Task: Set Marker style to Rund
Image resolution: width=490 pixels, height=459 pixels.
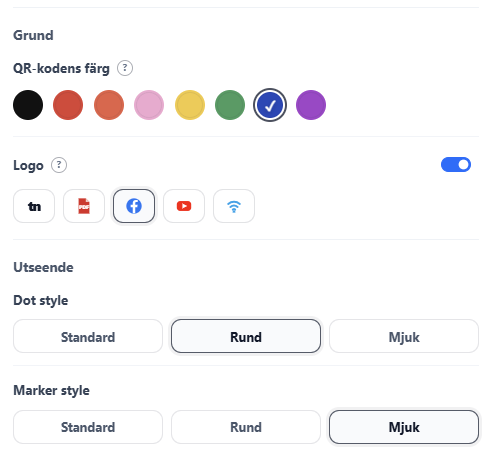Action: (246, 427)
